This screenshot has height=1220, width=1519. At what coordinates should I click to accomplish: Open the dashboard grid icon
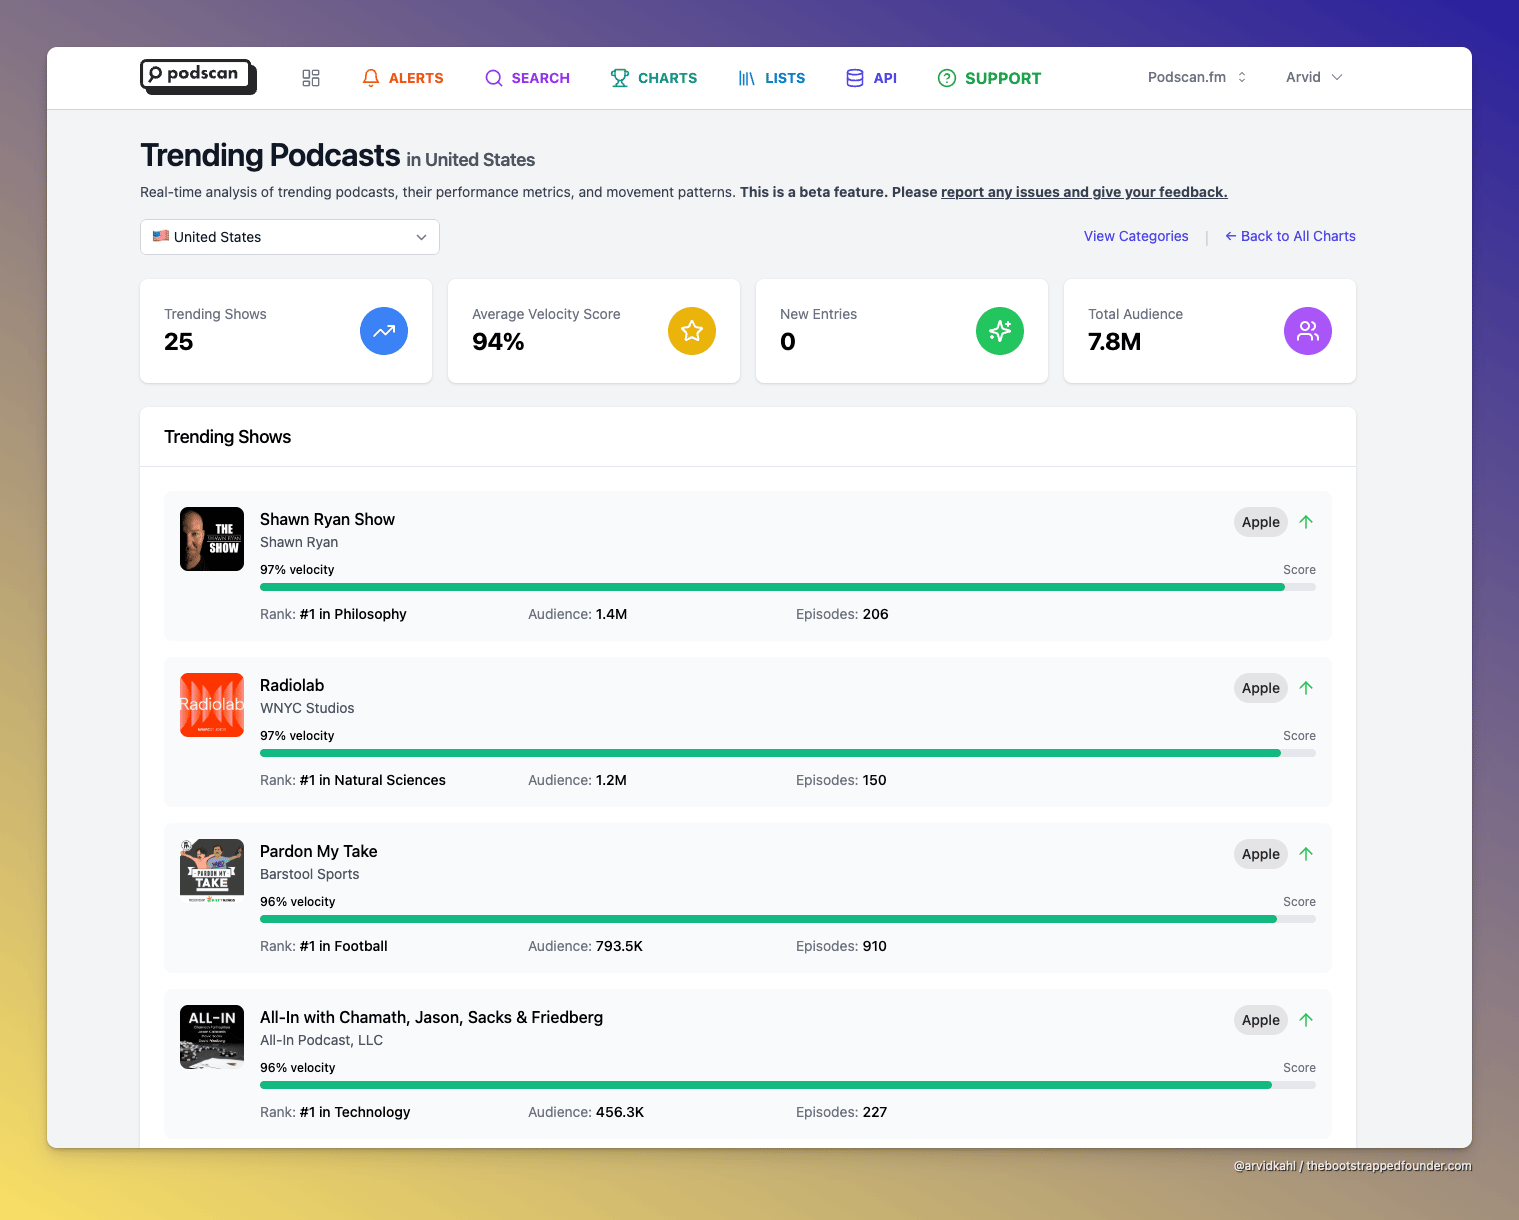click(311, 78)
